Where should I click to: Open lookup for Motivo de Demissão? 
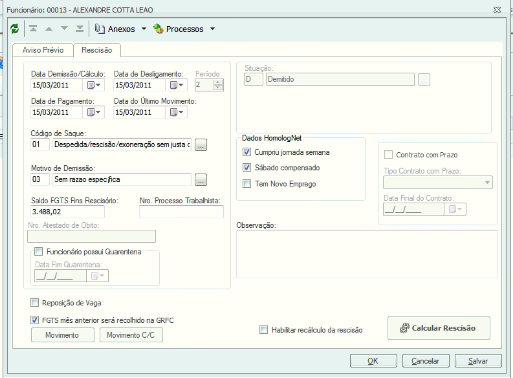(201, 180)
